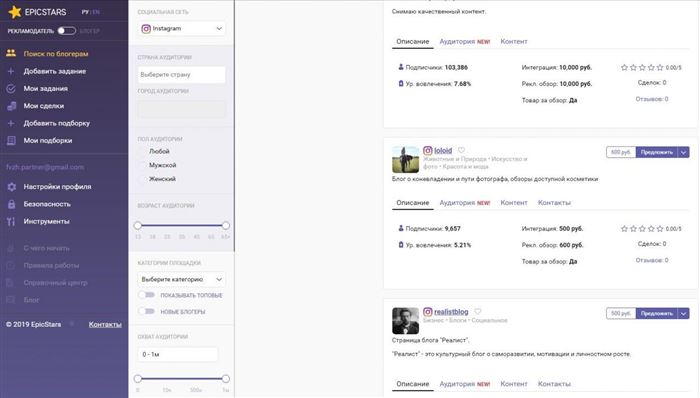Click the star rating on loloid card

(642, 228)
